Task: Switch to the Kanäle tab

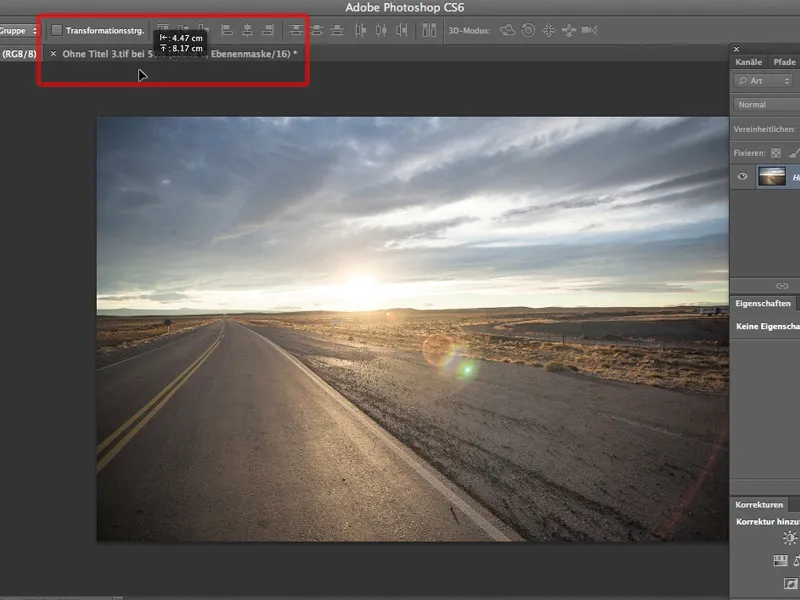Action: click(748, 62)
